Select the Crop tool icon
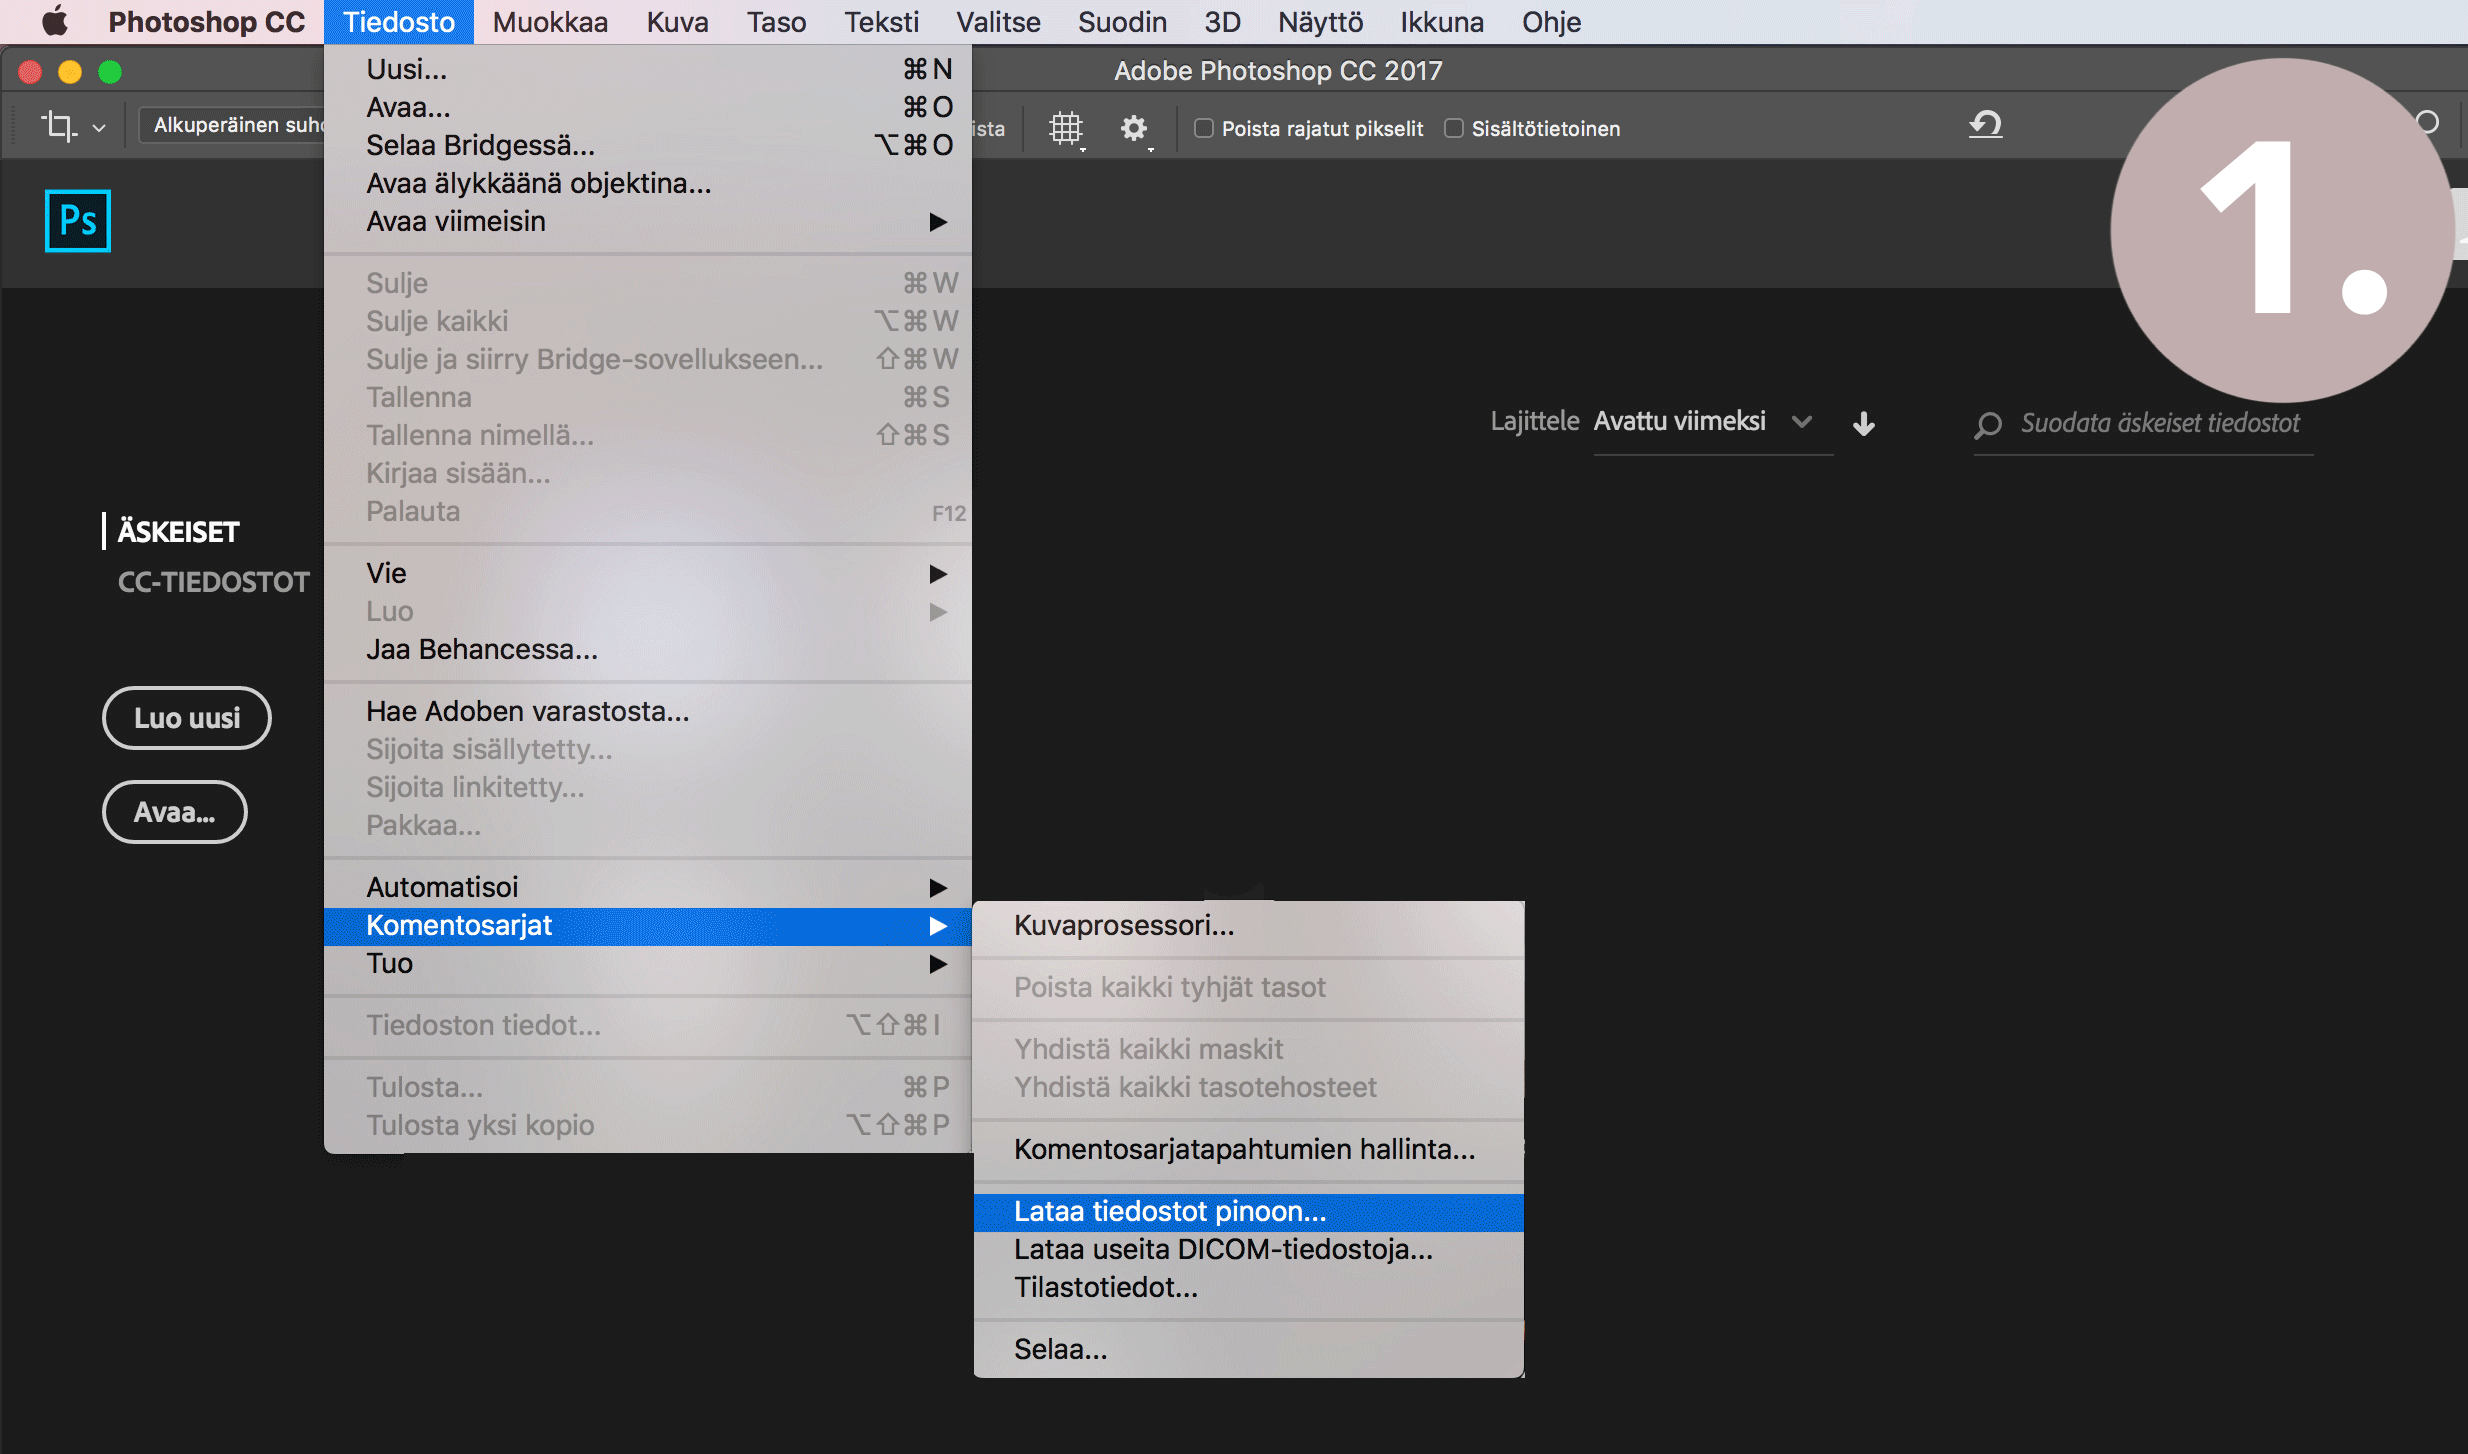 (x=58, y=126)
